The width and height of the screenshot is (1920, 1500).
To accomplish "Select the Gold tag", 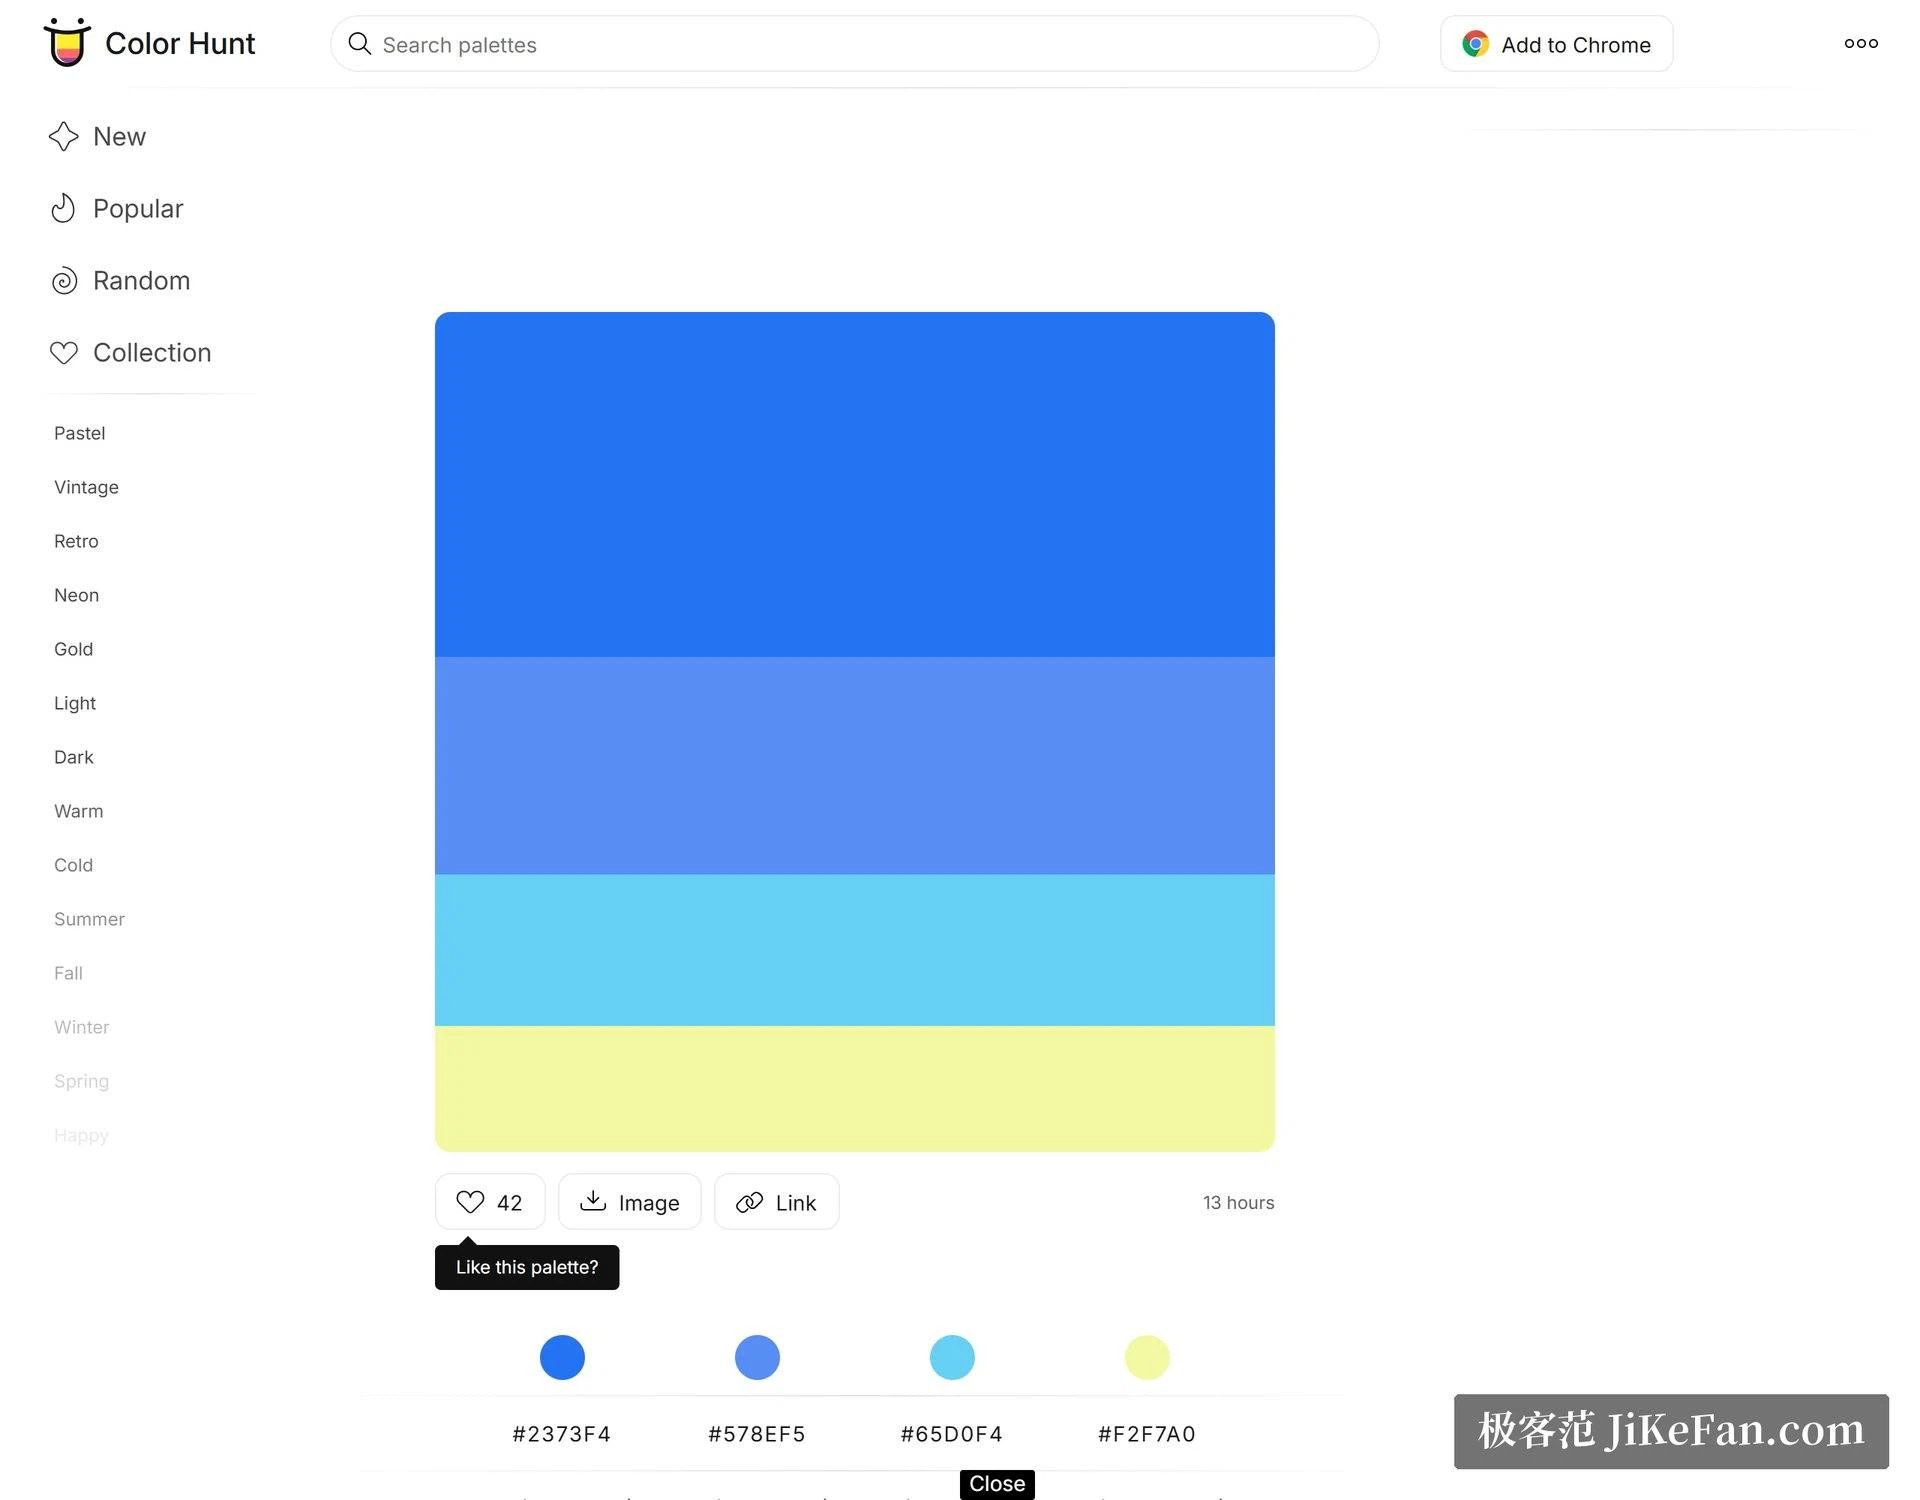I will [x=73, y=649].
